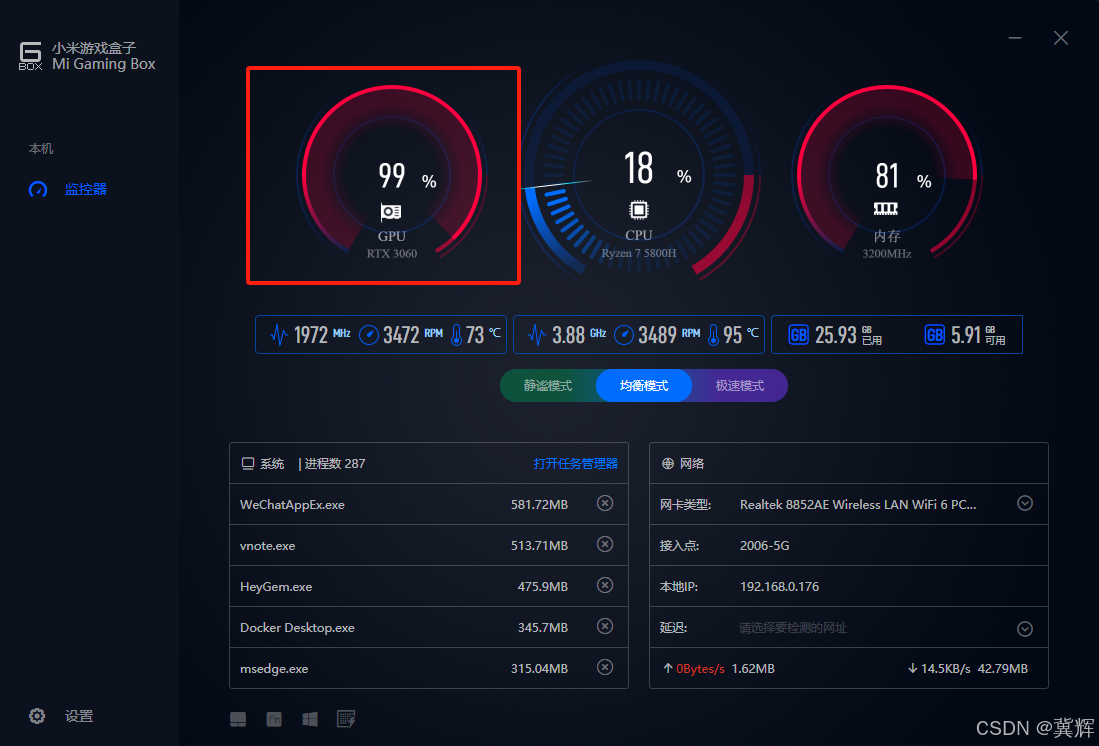Switch to 极速模式 turbo mode
This screenshot has height=746, width=1099.
(739, 386)
